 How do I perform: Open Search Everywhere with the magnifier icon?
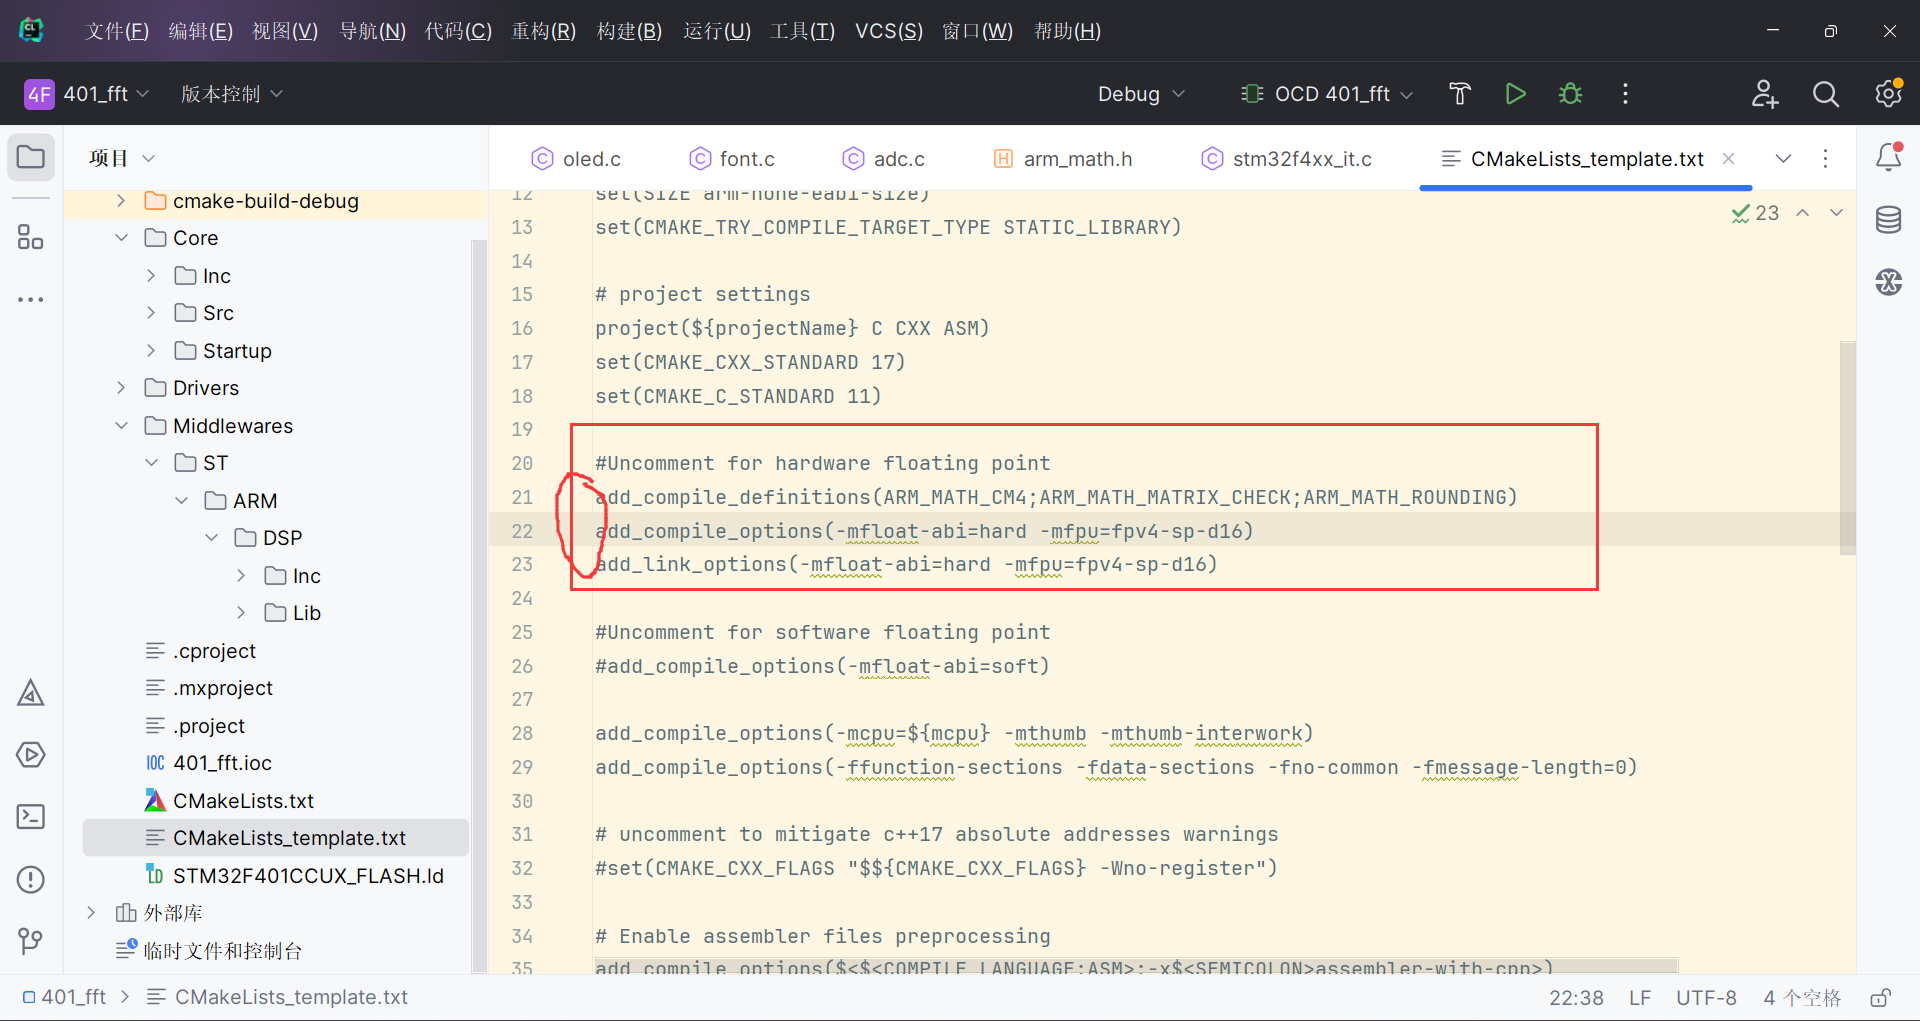coord(1825,93)
